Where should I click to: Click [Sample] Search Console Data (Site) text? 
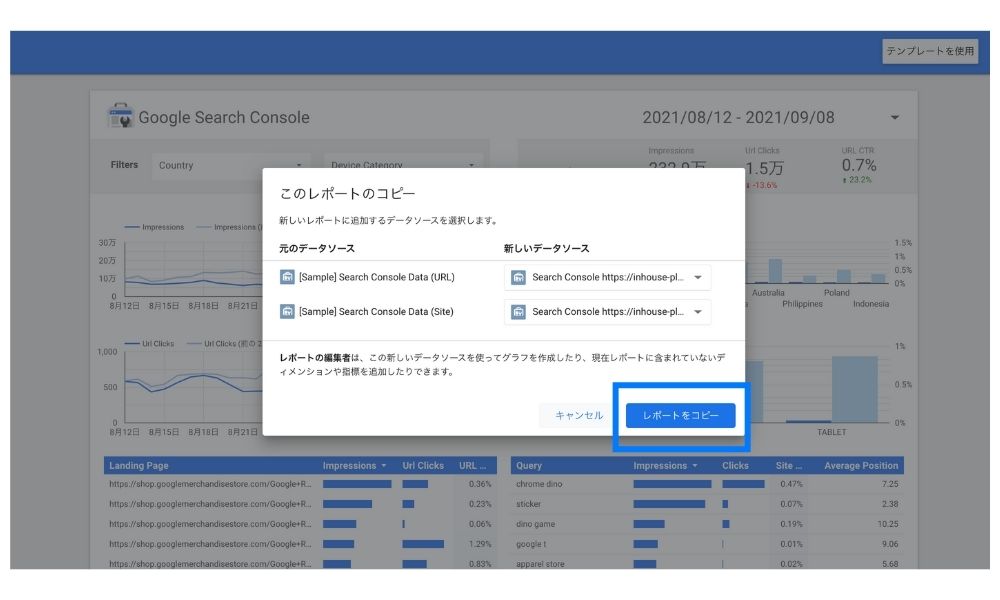pos(376,312)
